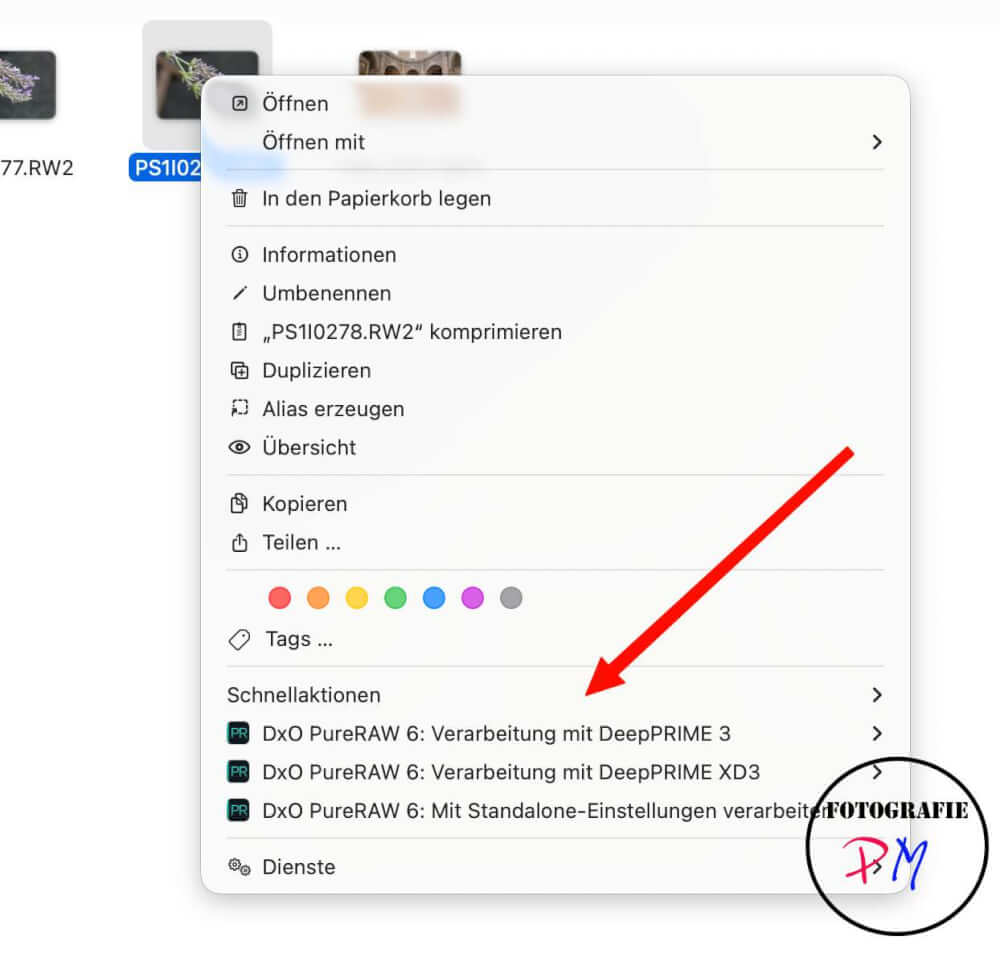Apply the gray tag color

[511, 598]
